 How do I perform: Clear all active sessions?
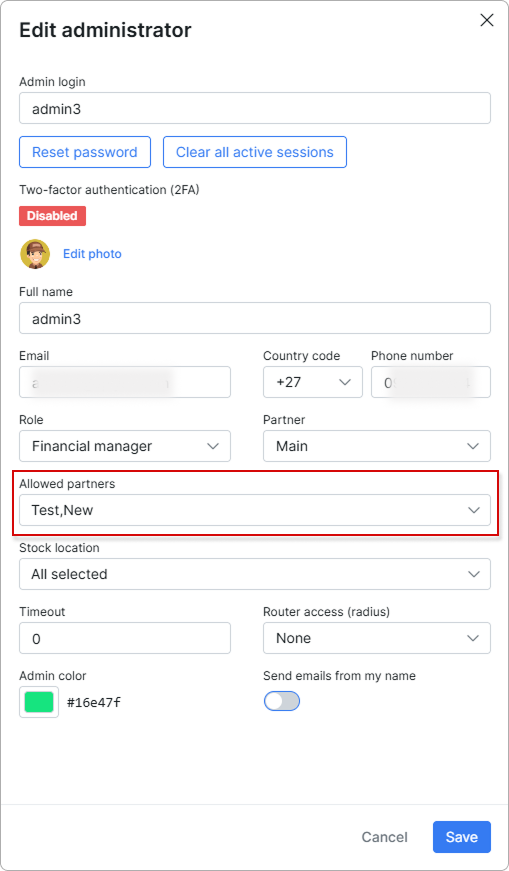click(x=255, y=152)
